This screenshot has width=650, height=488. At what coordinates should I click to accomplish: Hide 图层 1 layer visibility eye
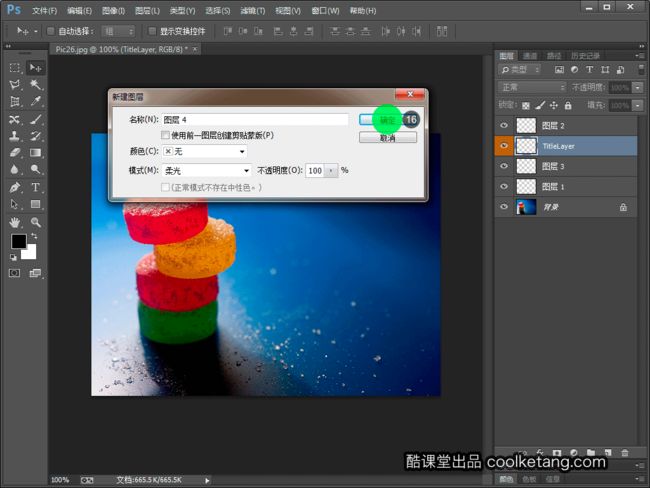point(504,186)
